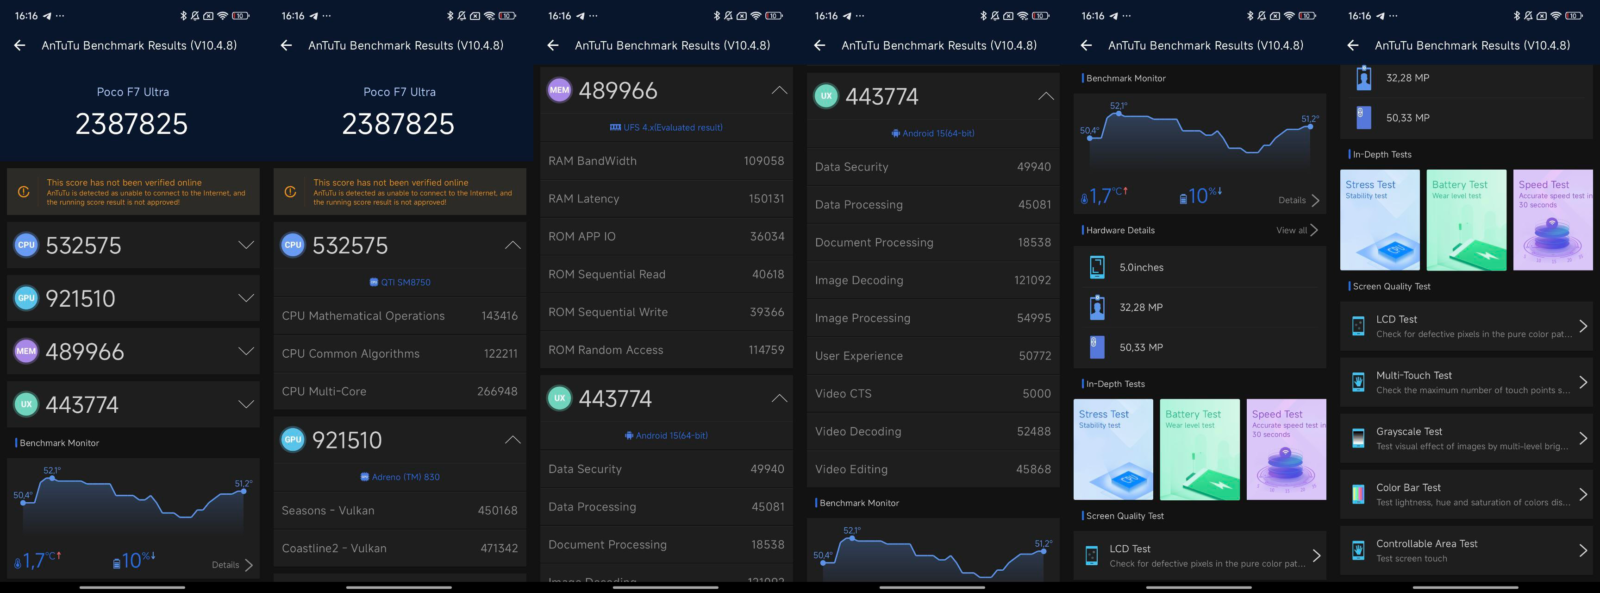This screenshot has height=593, width=1600.
Task: Click the 5.0inches screen size icon
Action: point(1097,267)
